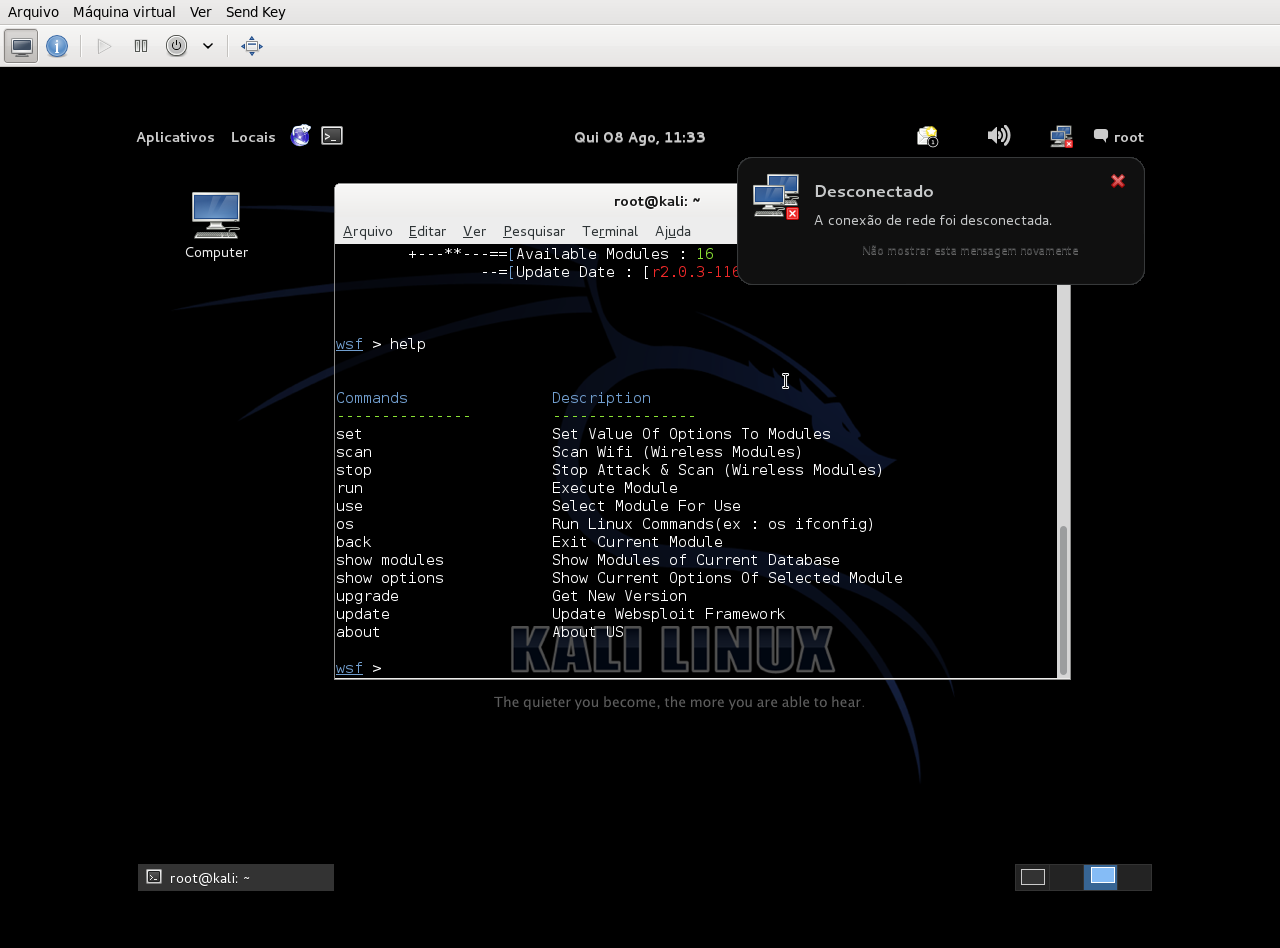Click 'Update Websploit Framework' description text
This screenshot has width=1280, height=948.
tap(668, 614)
